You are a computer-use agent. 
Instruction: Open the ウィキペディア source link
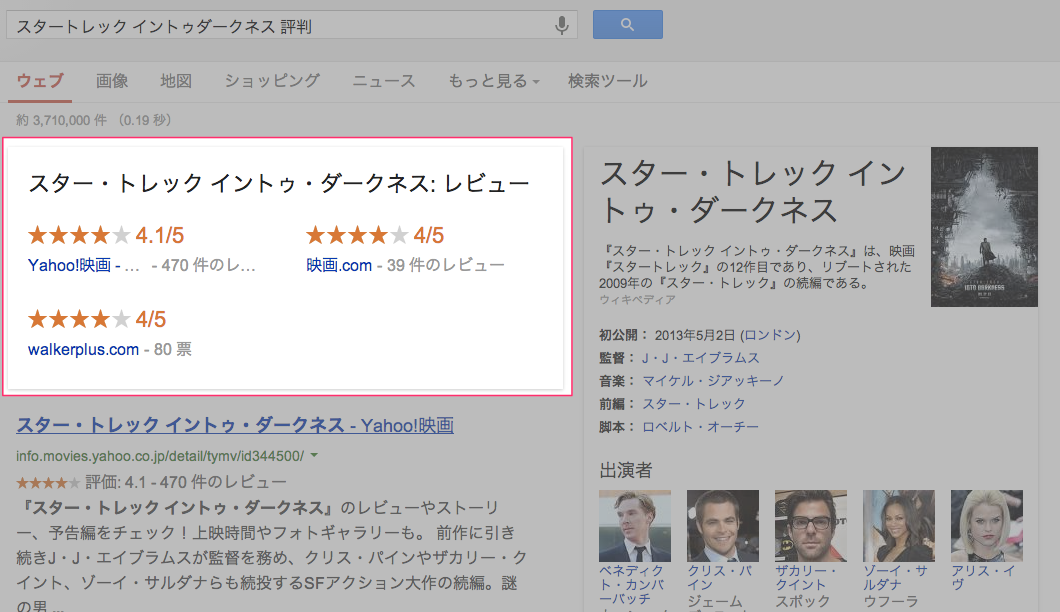637,300
